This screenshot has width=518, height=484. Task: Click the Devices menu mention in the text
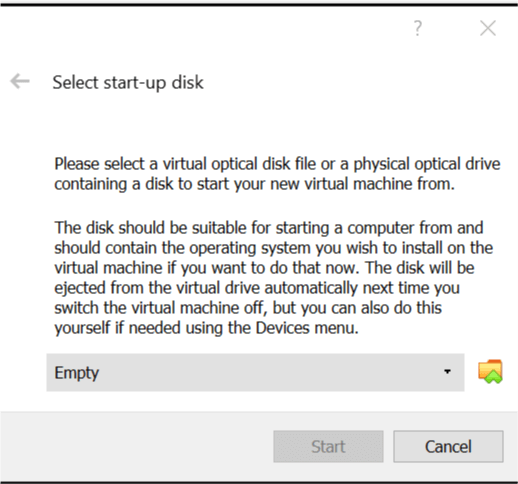click(307, 328)
